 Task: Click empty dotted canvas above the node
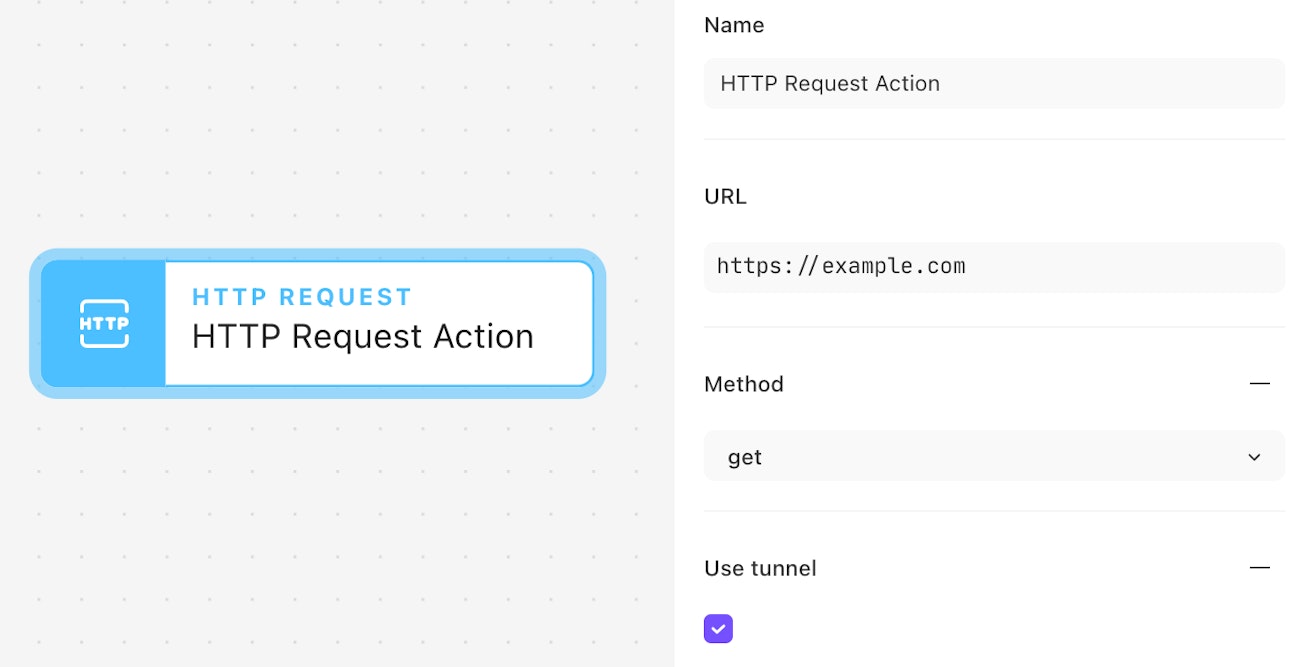(320, 130)
